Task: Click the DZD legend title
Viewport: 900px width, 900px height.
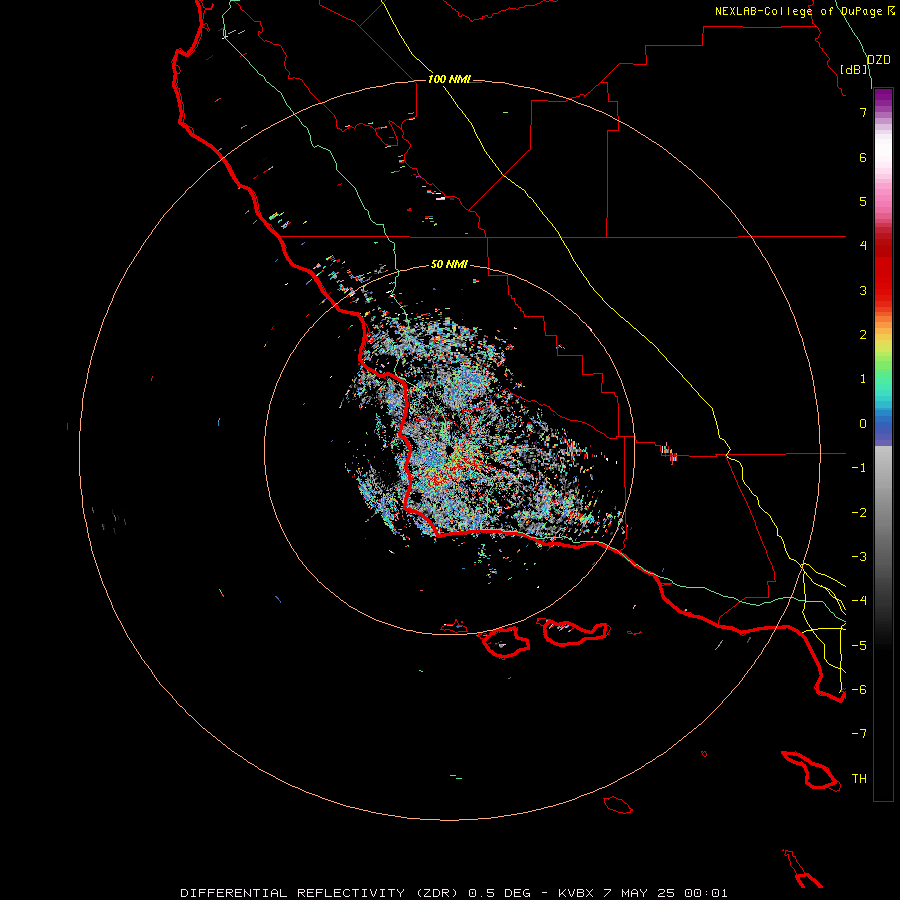Action: (x=878, y=60)
